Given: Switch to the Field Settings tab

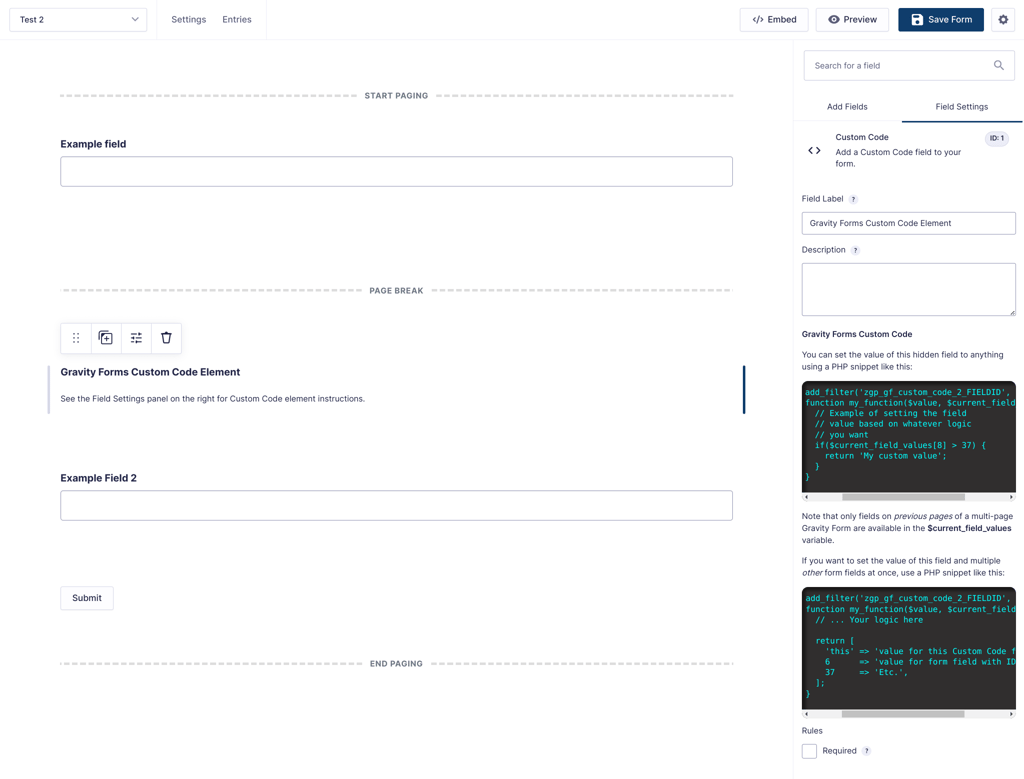Looking at the screenshot, I should 961,106.
